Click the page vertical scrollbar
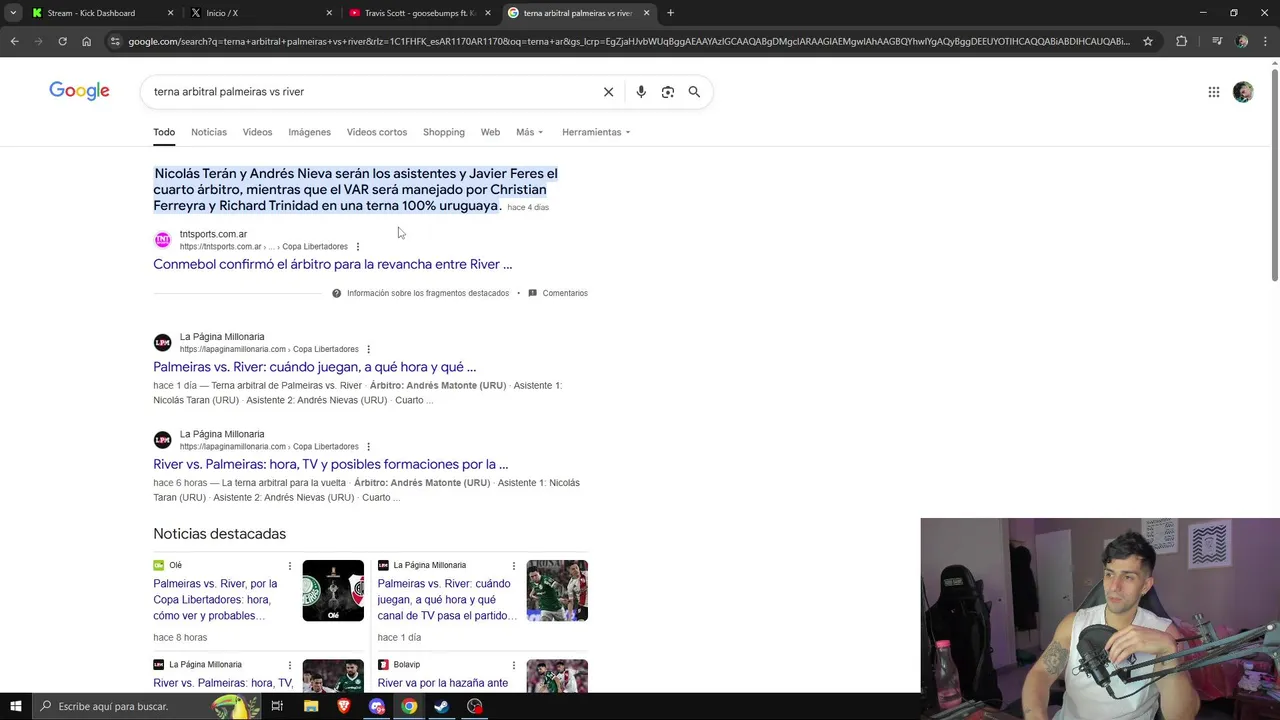Screen dimensions: 1280x720 click(1274, 175)
